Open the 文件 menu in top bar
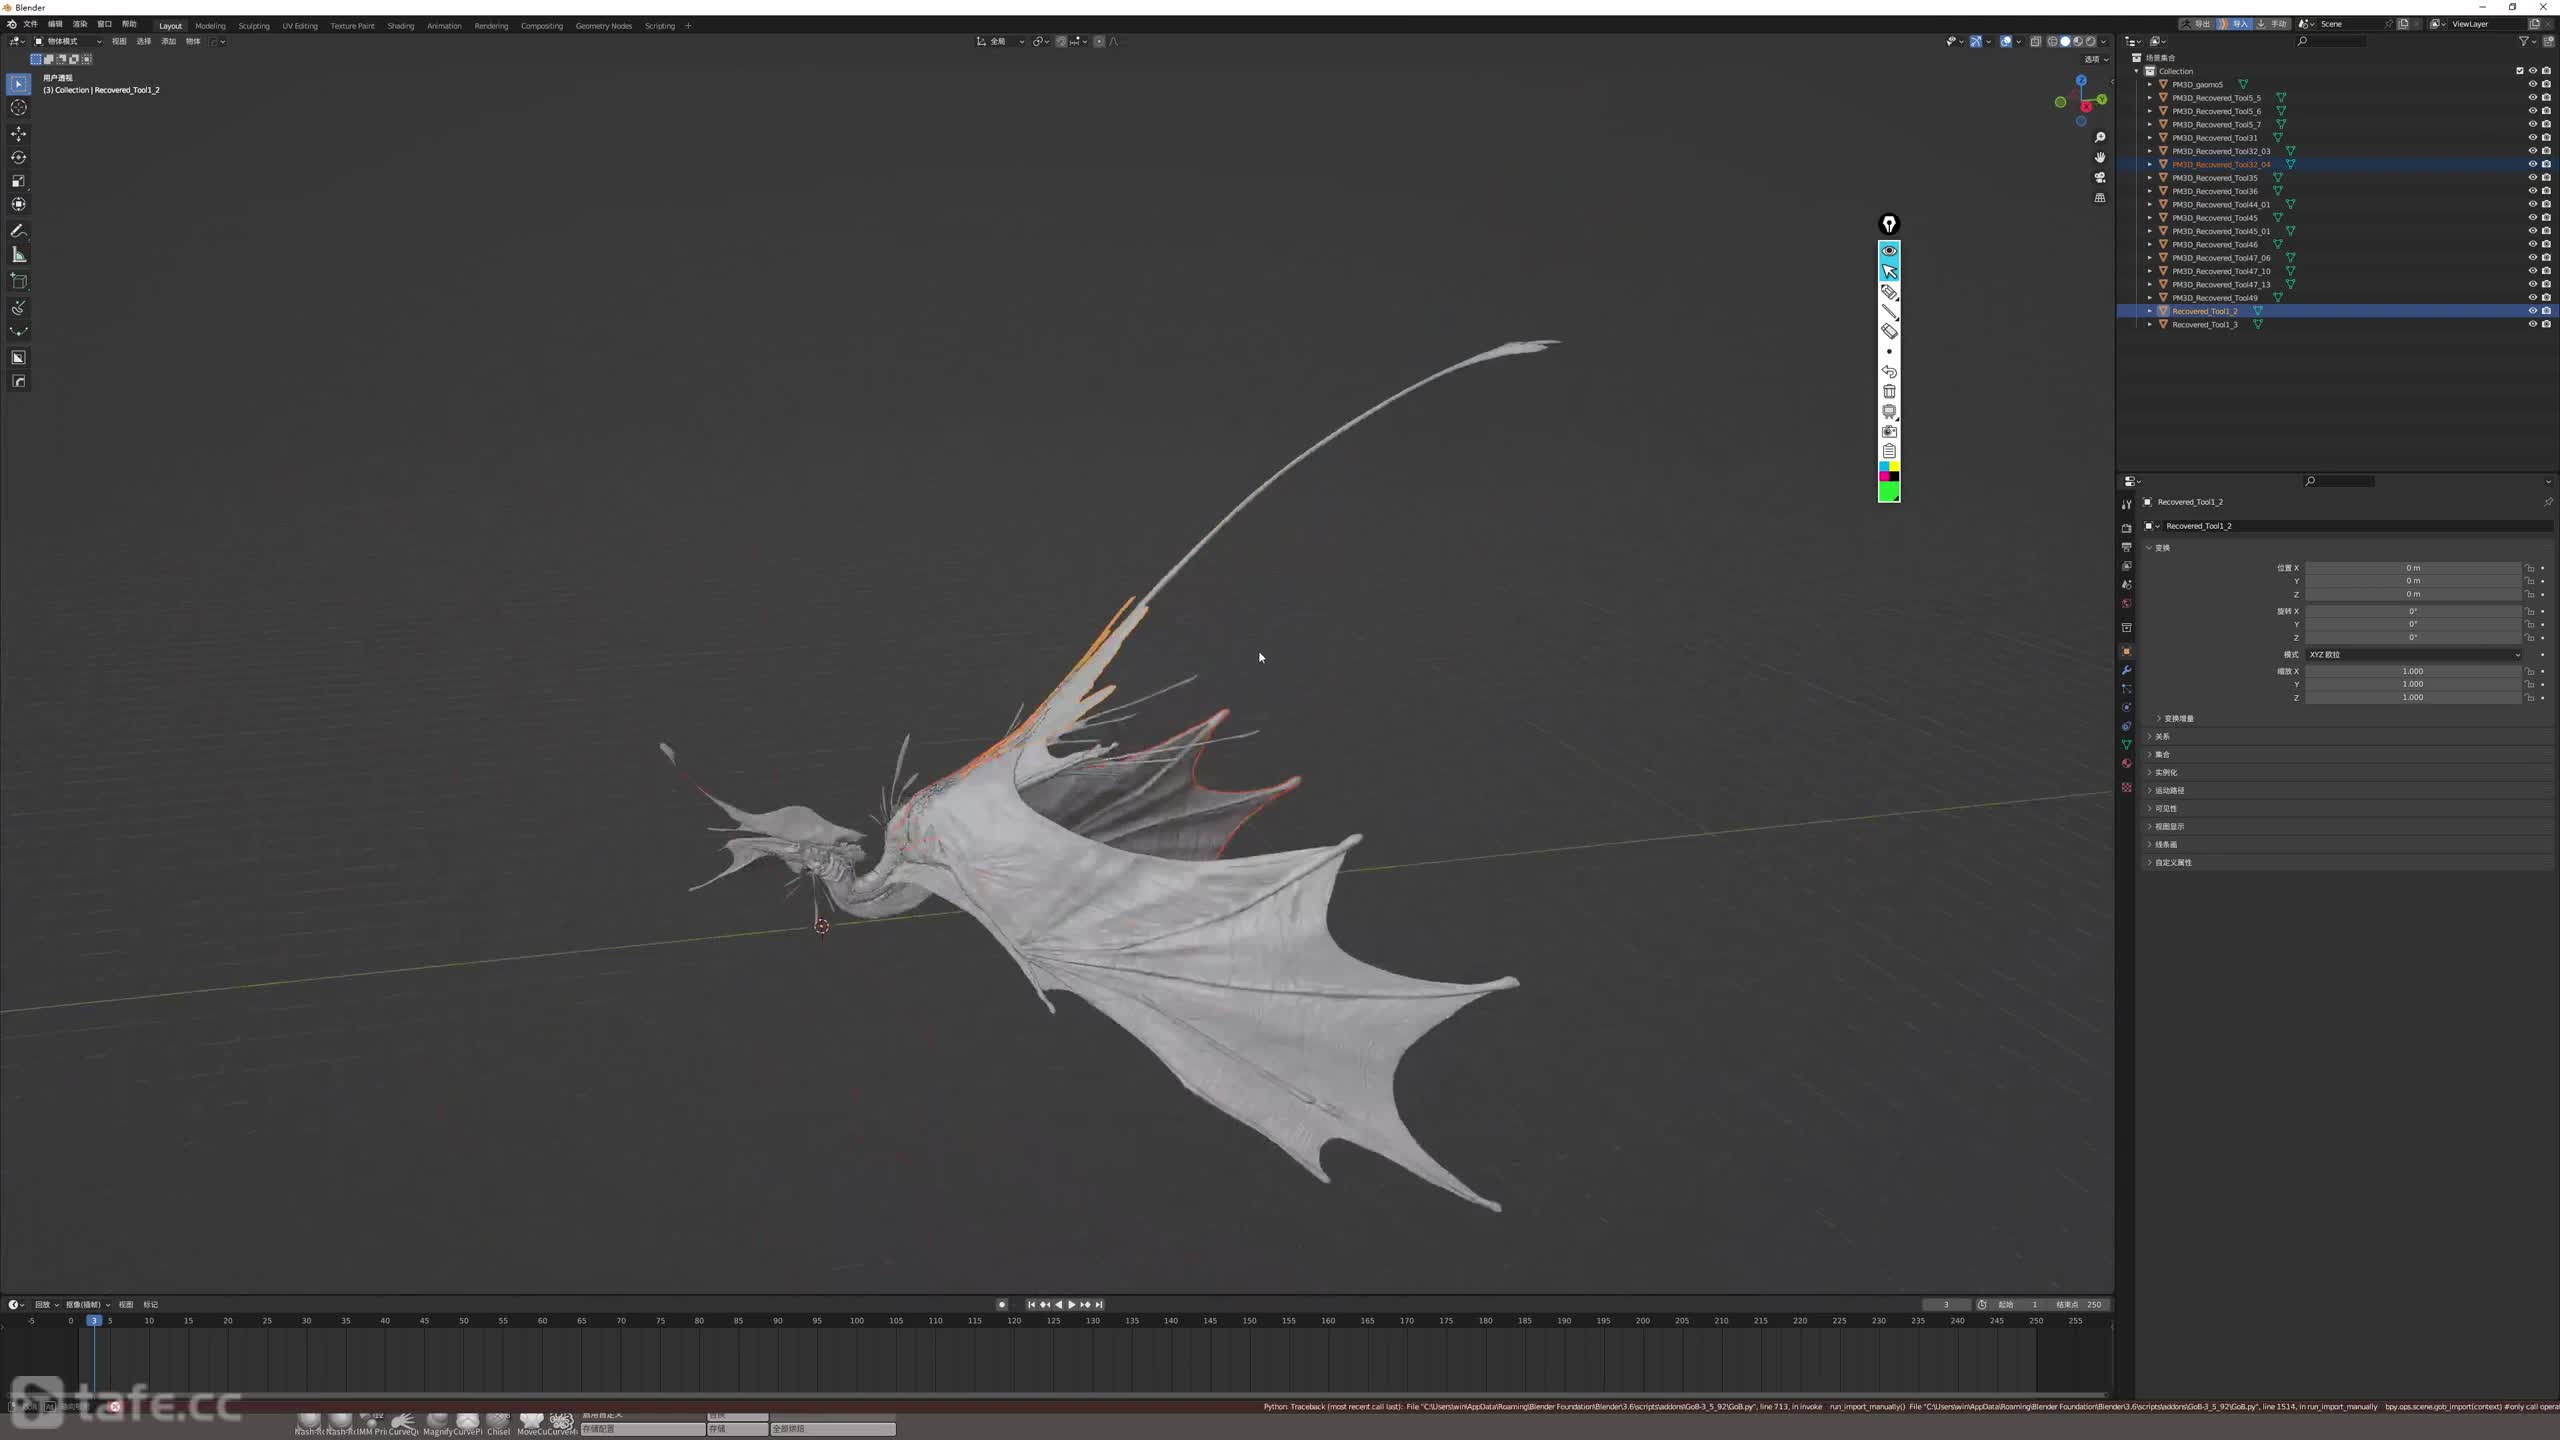Screen dimensions: 2560x1440 tap(30, 24)
